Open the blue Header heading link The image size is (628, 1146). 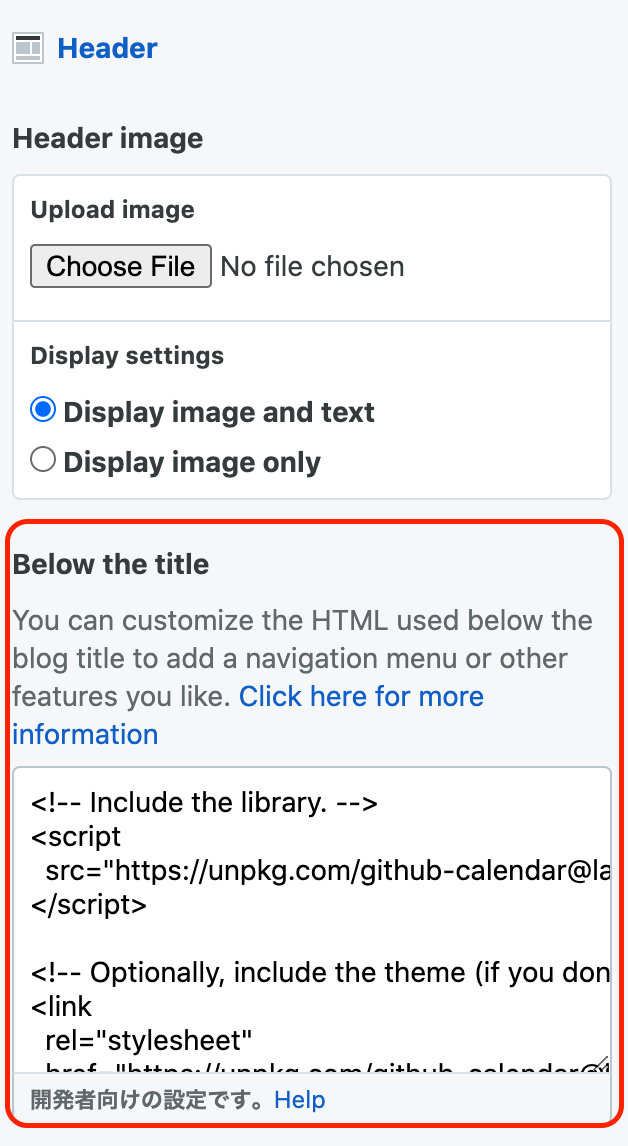(x=107, y=47)
